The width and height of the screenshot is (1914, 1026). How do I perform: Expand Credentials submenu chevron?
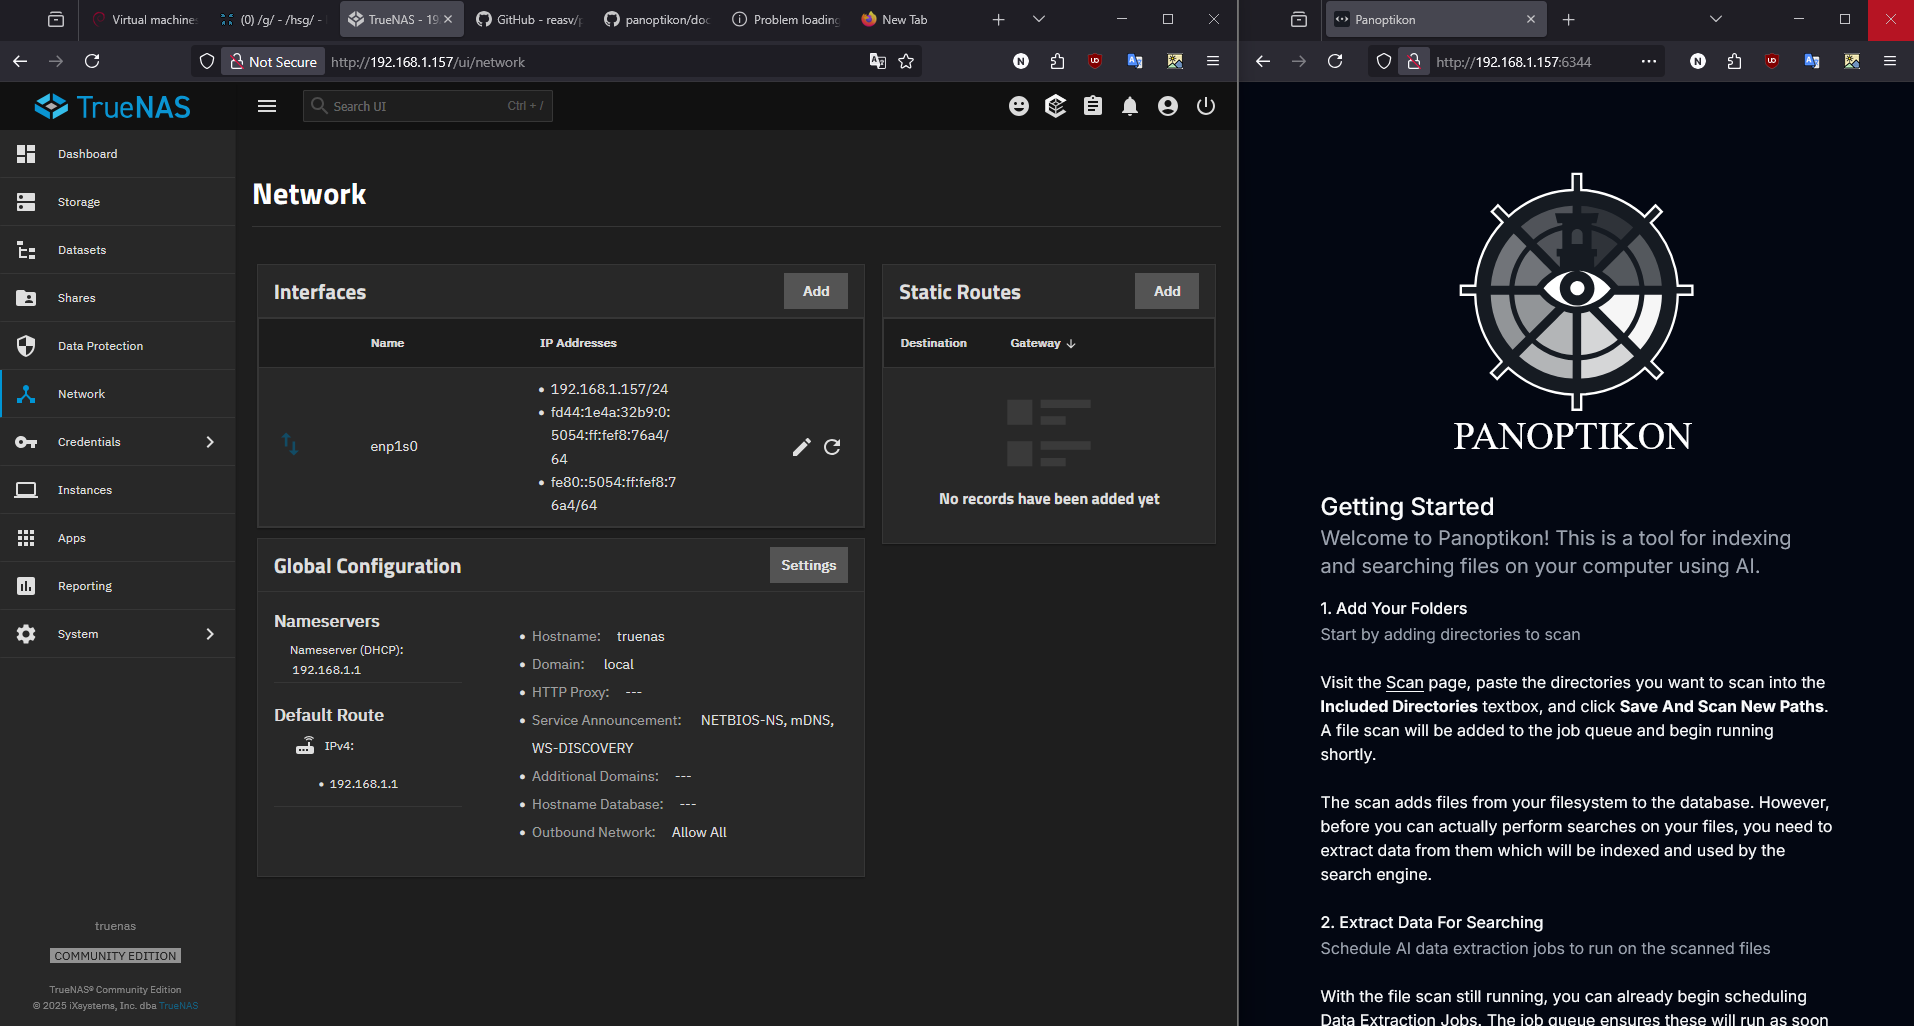pyautogui.click(x=210, y=442)
